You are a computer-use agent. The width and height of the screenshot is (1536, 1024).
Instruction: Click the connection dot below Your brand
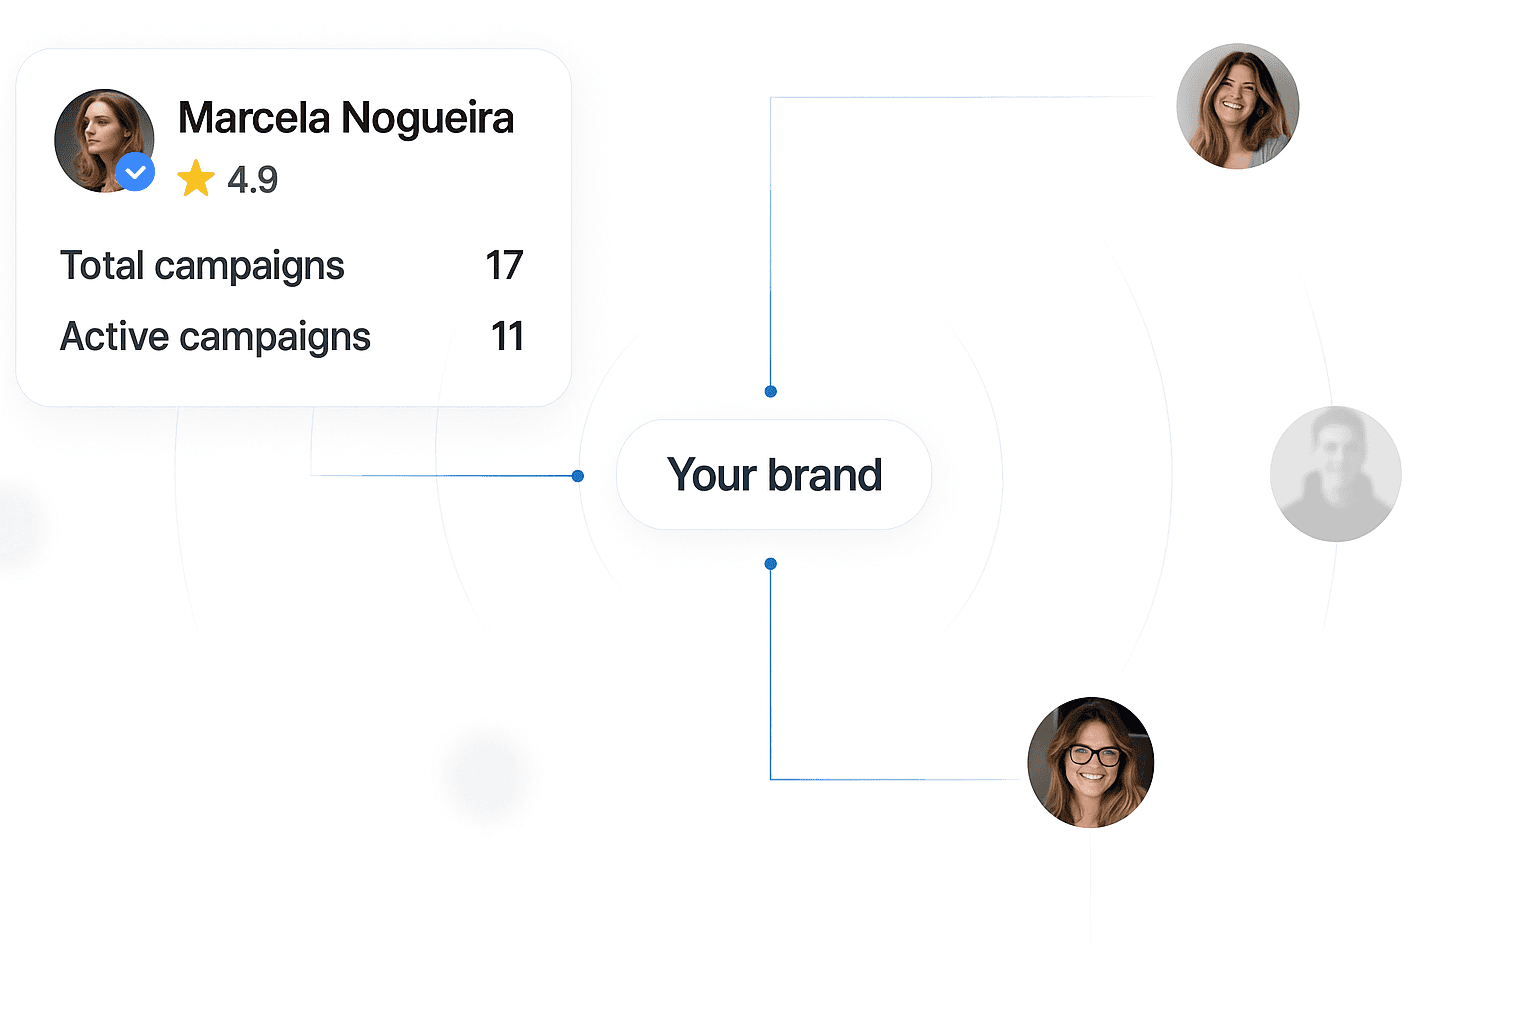pyautogui.click(x=770, y=563)
